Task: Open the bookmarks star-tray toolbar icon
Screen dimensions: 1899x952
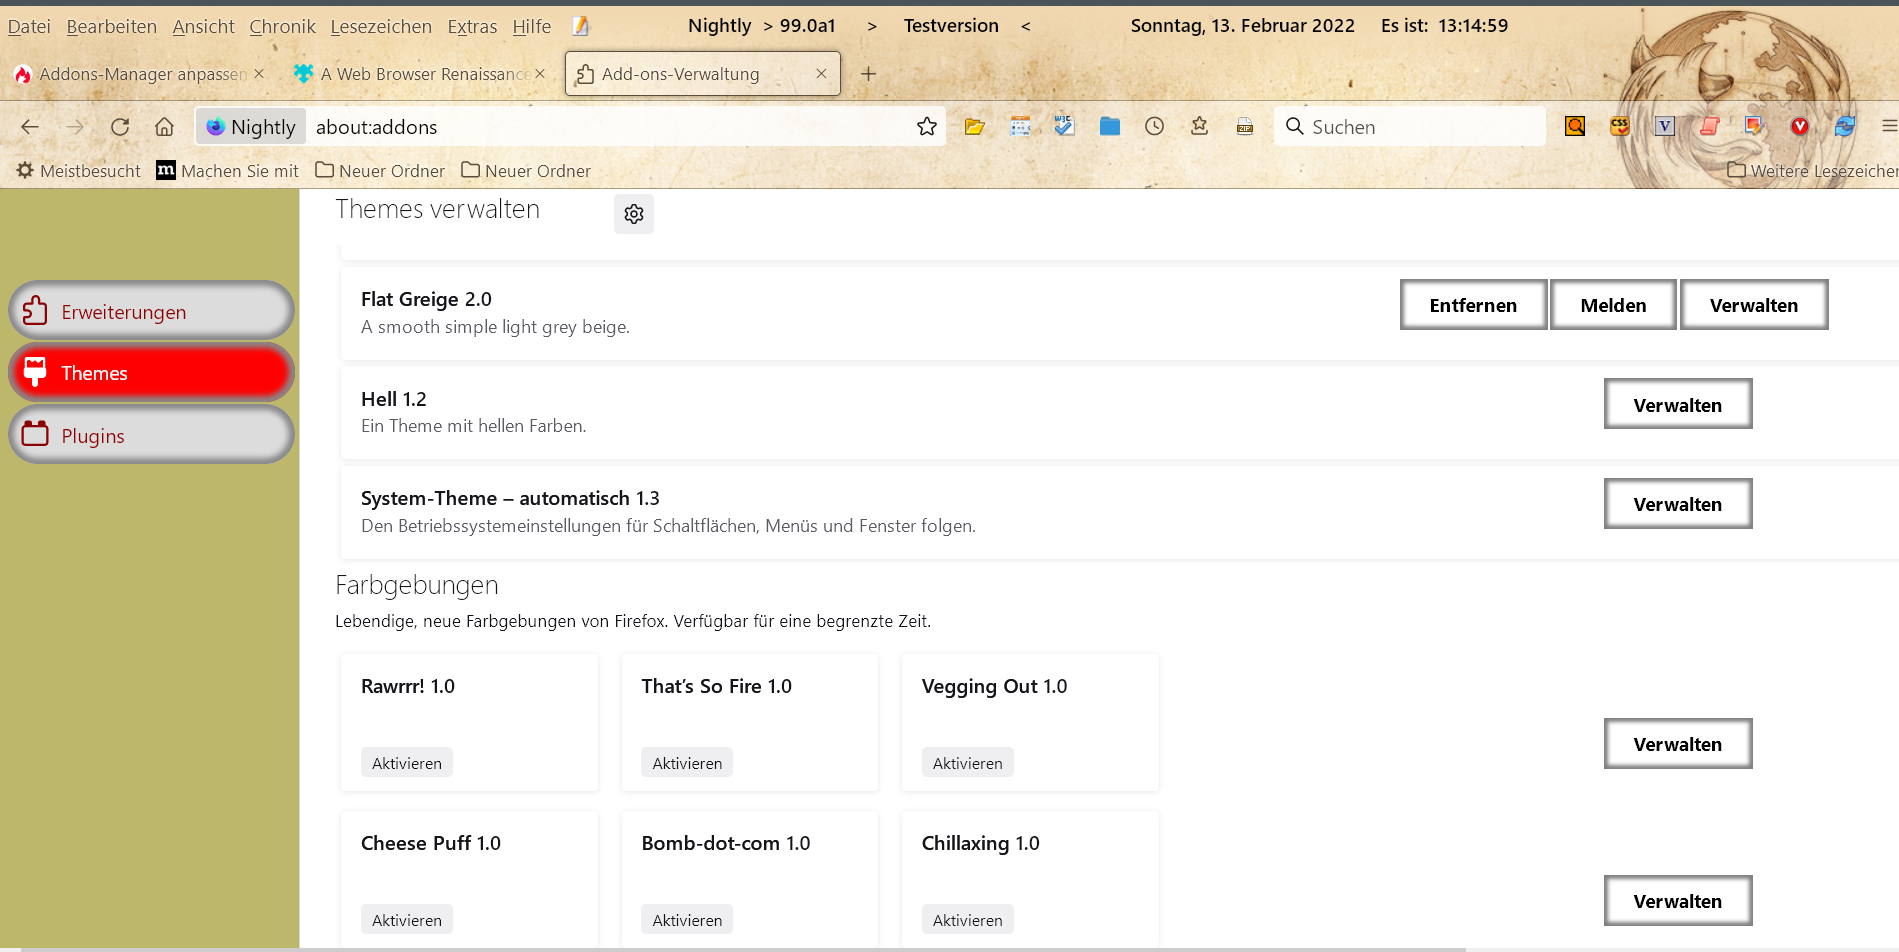Action: (x=1200, y=126)
